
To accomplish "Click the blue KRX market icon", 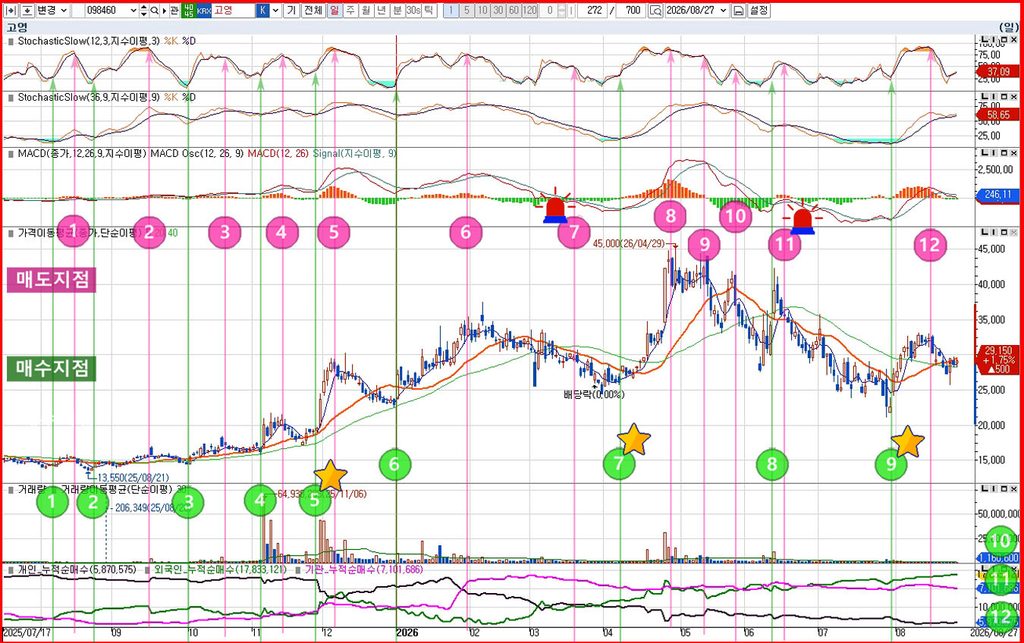I will pyautogui.click(x=204, y=10).
